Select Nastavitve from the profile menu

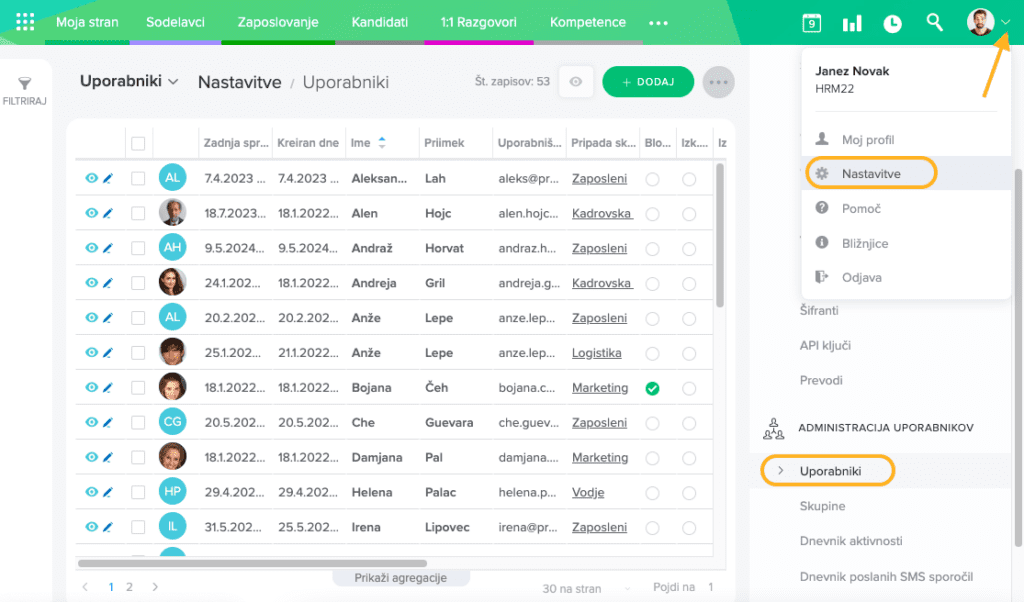click(x=871, y=174)
